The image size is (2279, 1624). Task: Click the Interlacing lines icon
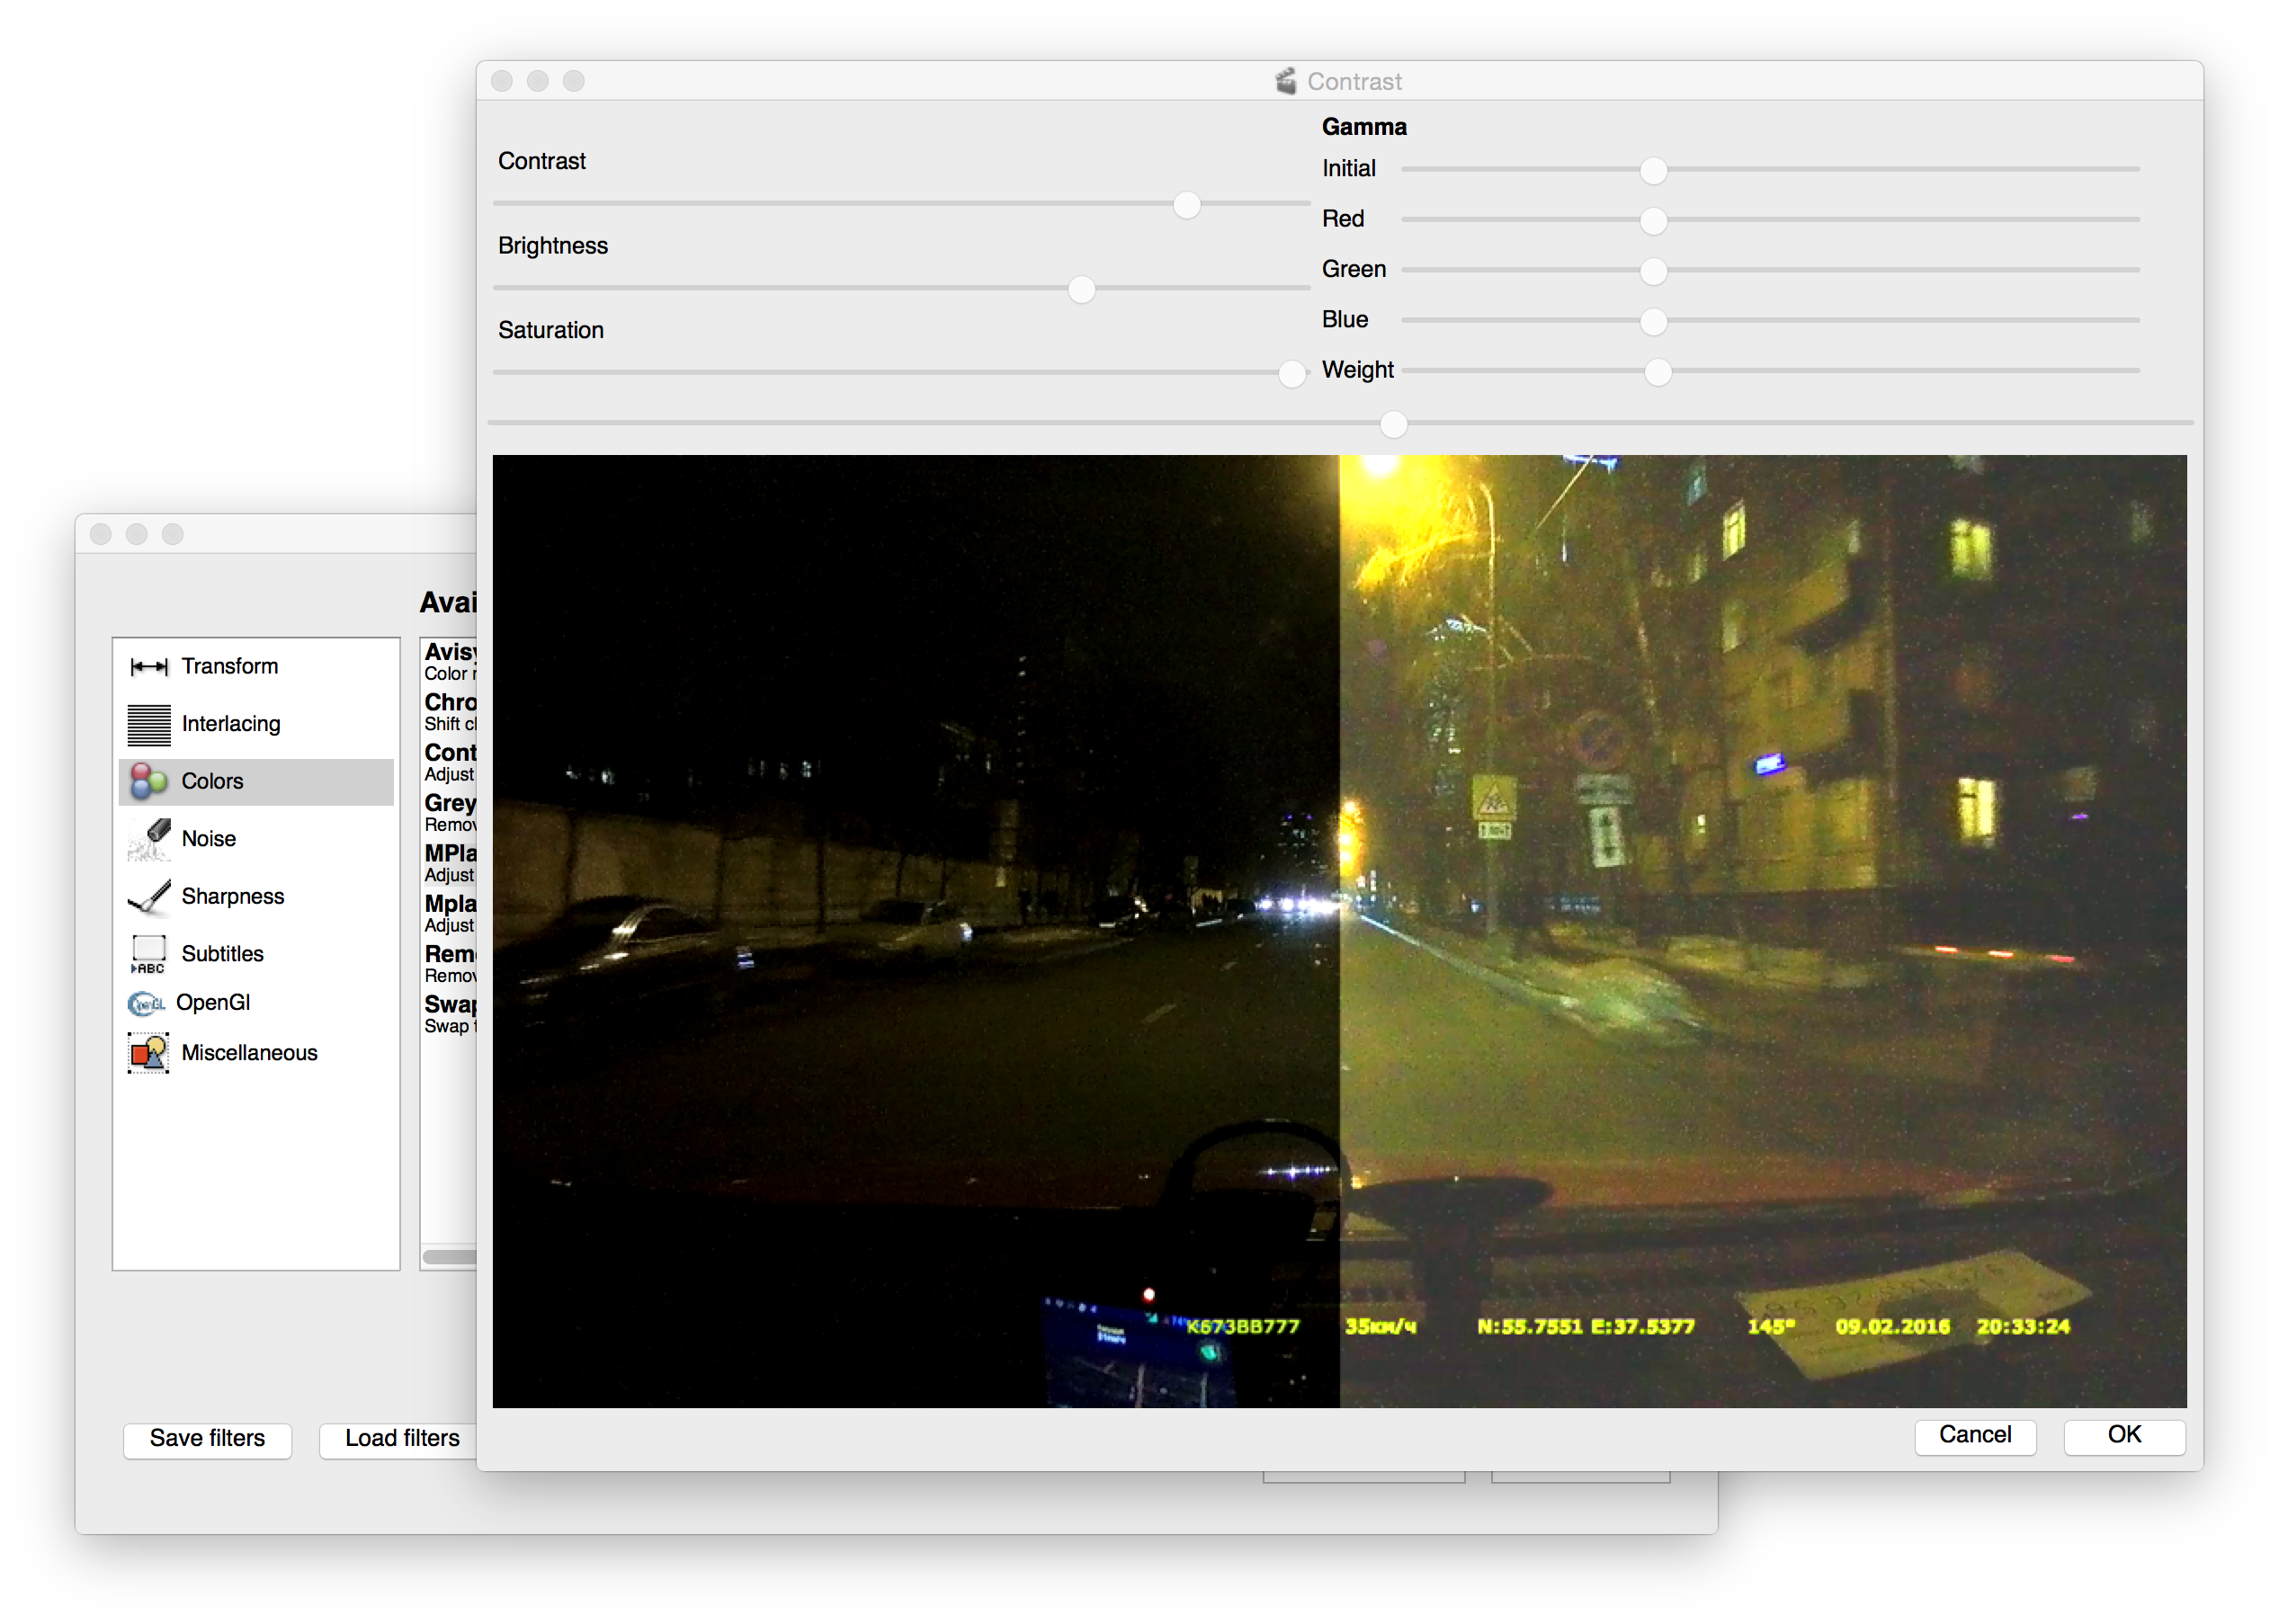[x=149, y=725]
